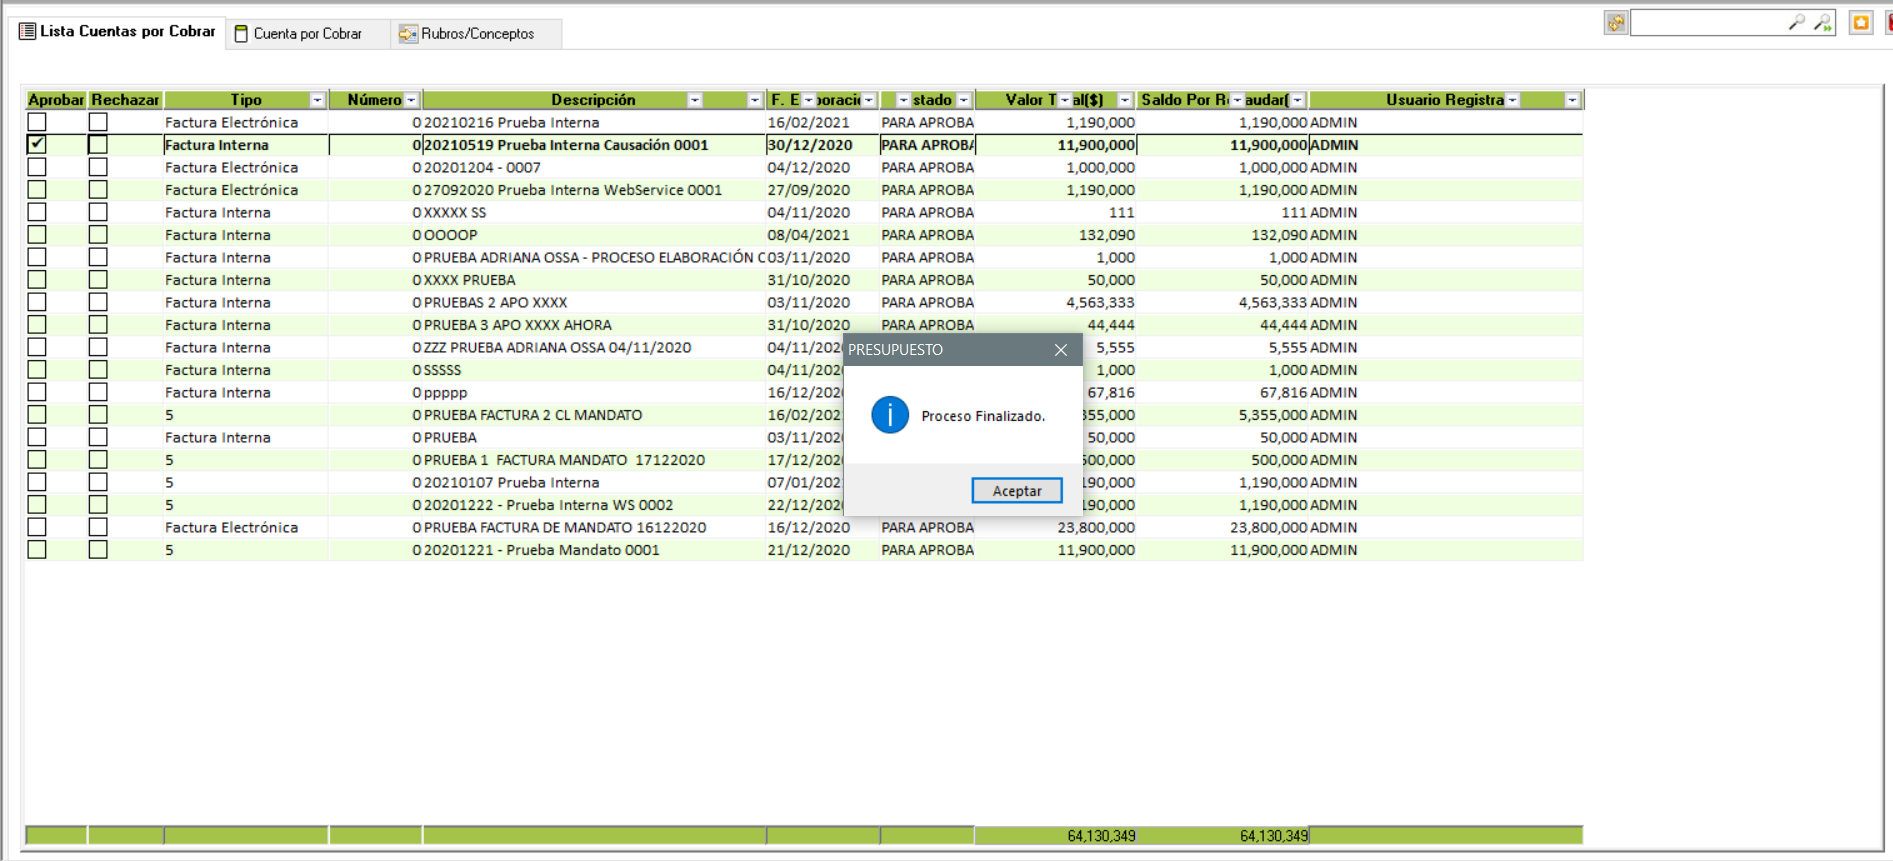Click the magnifying glass search icon
This screenshot has width=1893, height=861.
point(1796,22)
